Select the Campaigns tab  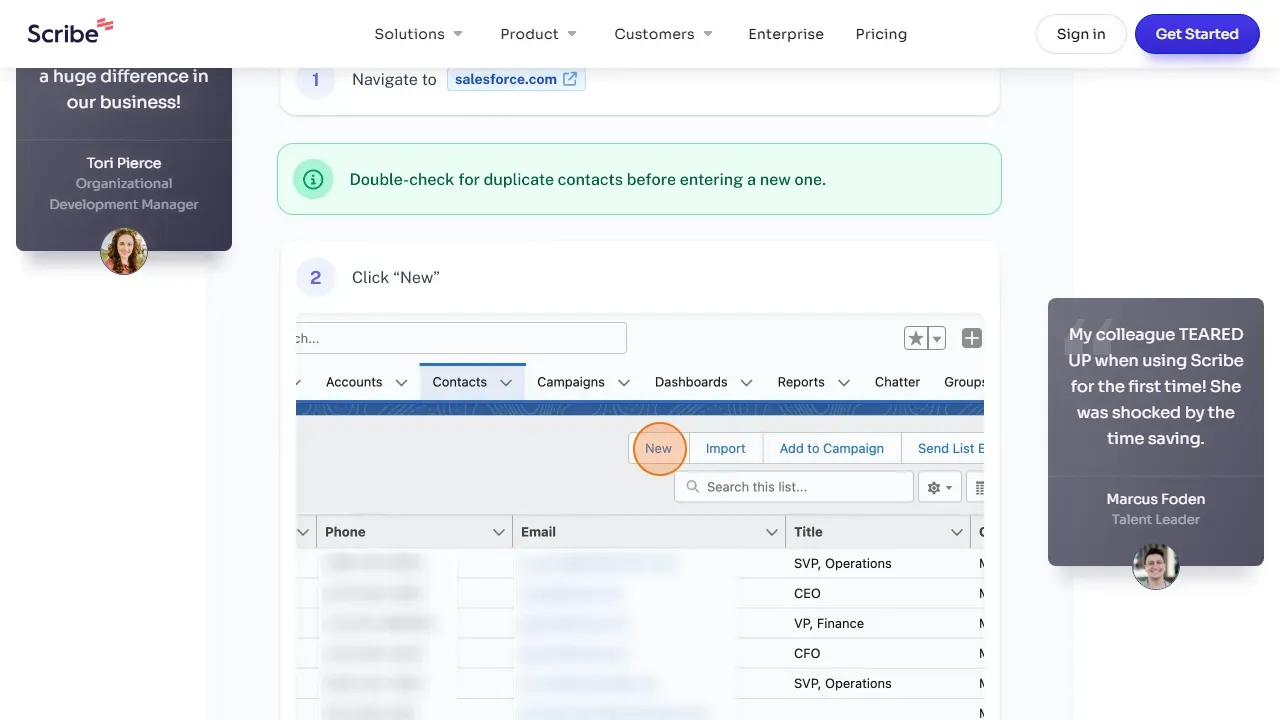(571, 382)
